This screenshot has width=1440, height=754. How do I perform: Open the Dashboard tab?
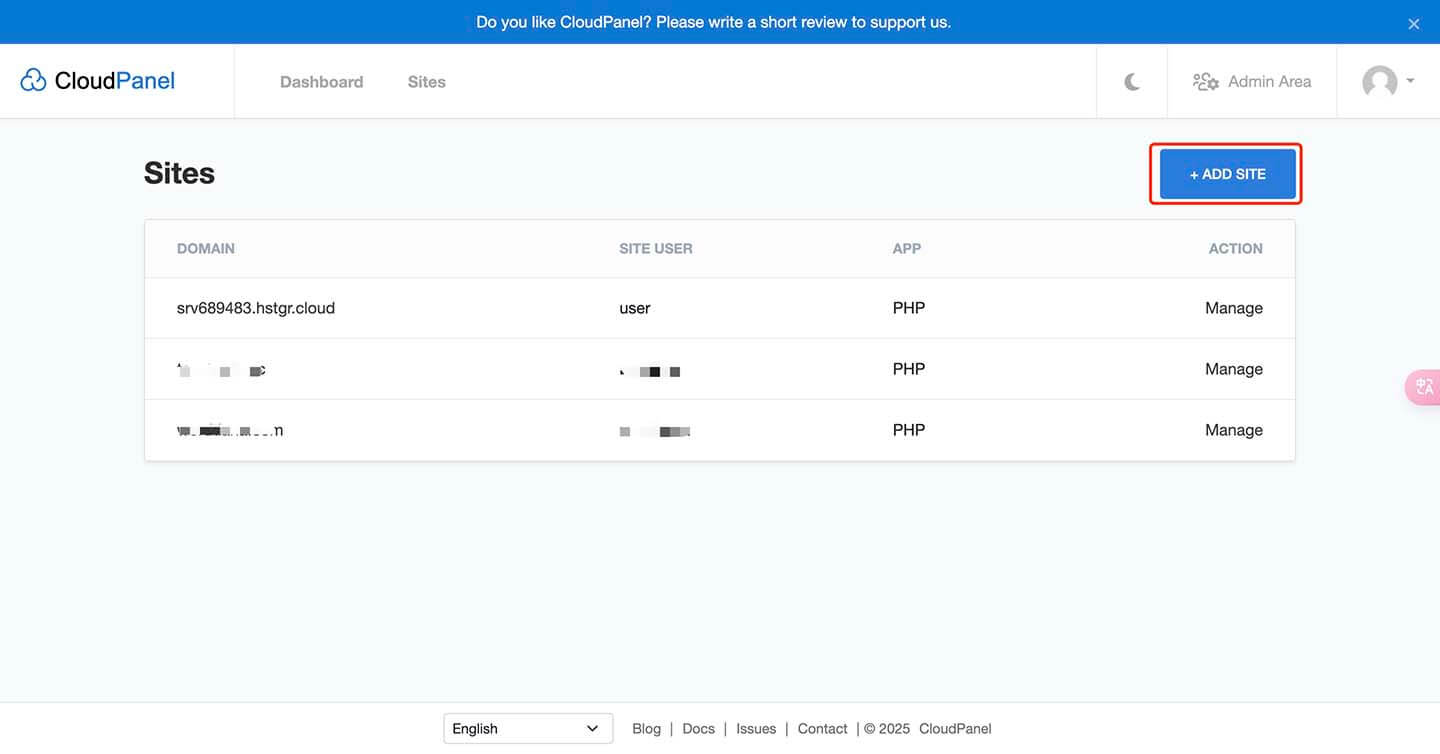tap(321, 82)
